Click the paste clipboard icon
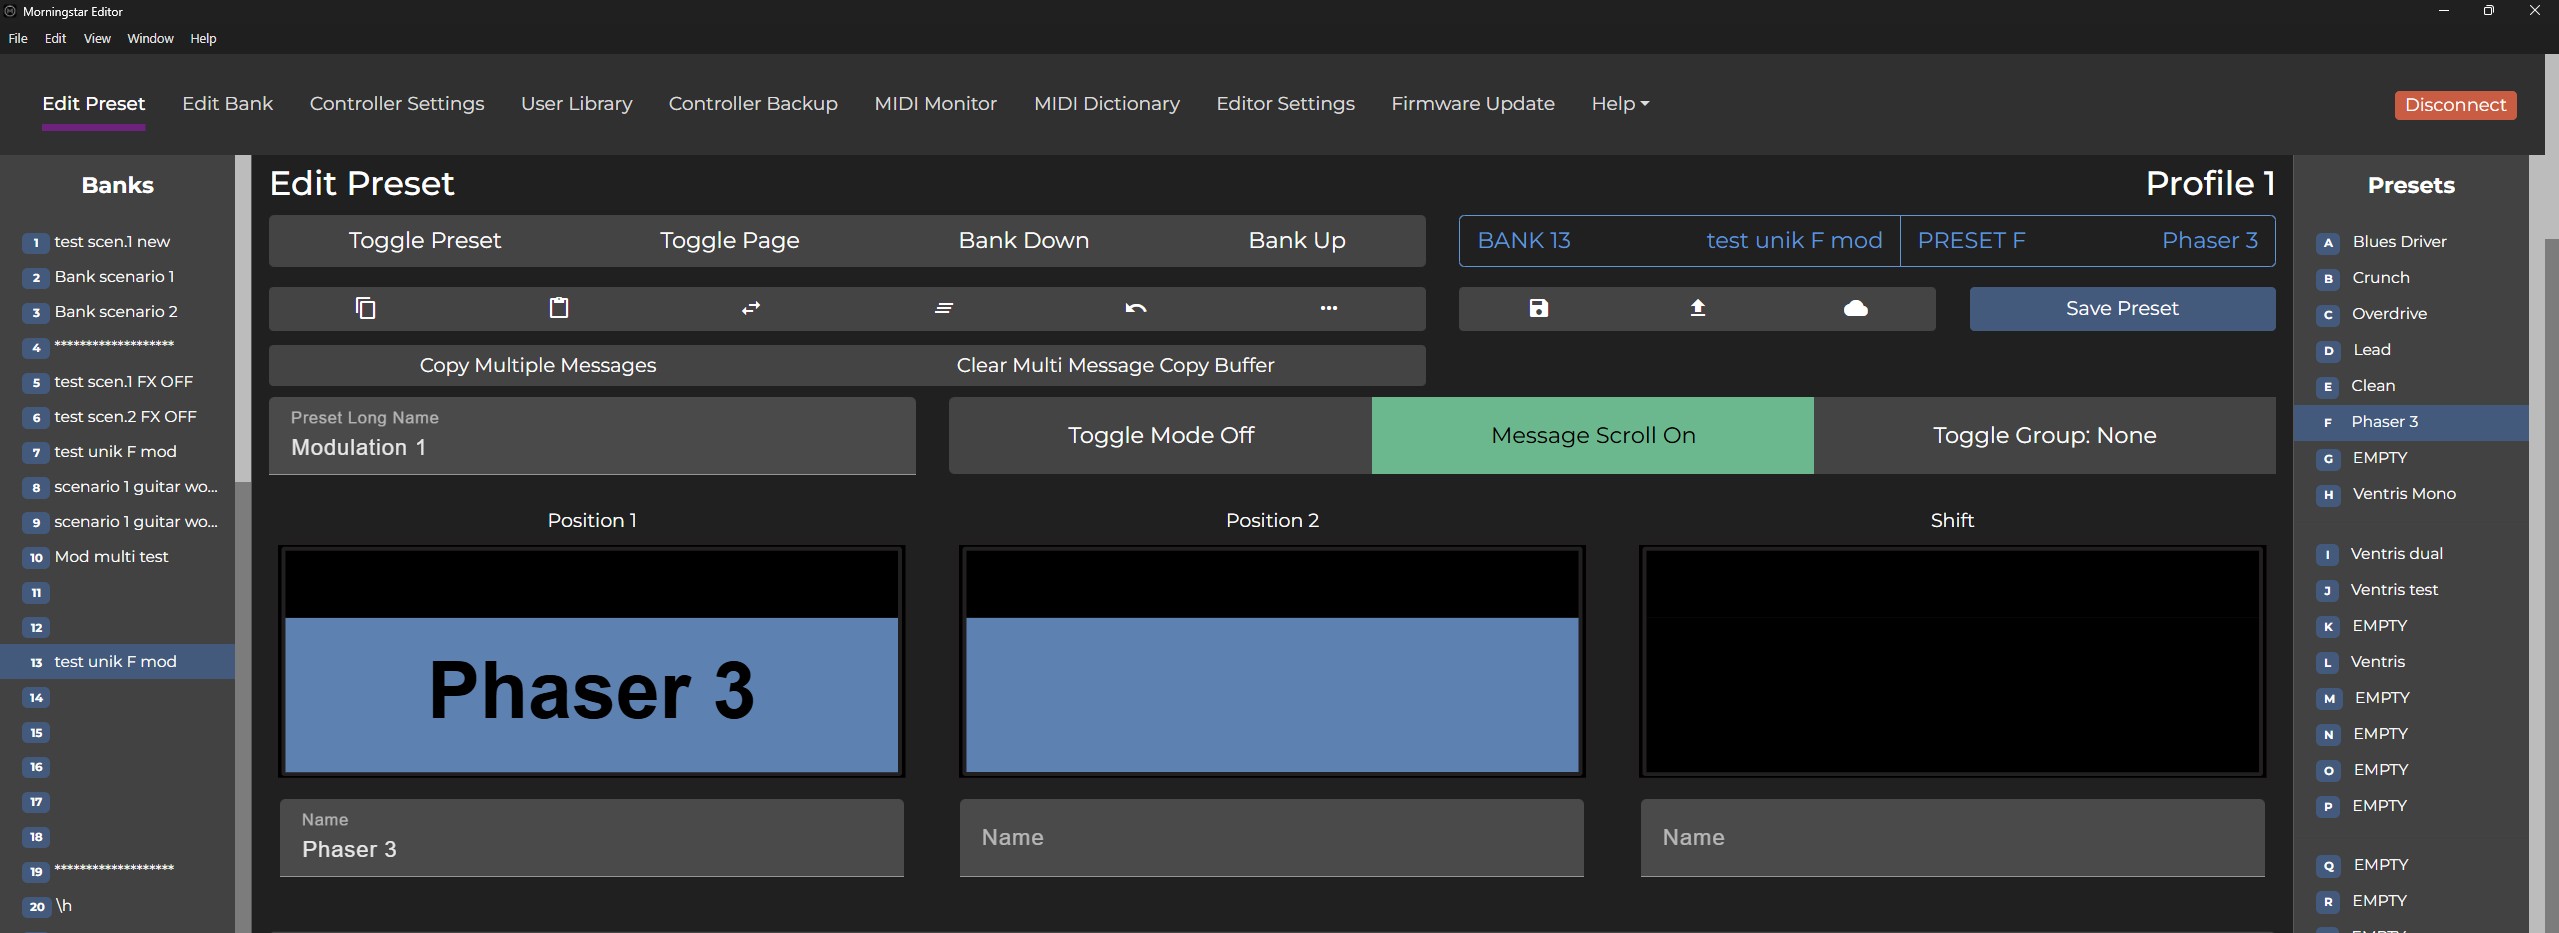Screen dimensions: 2559x933 pyautogui.click(x=559, y=308)
